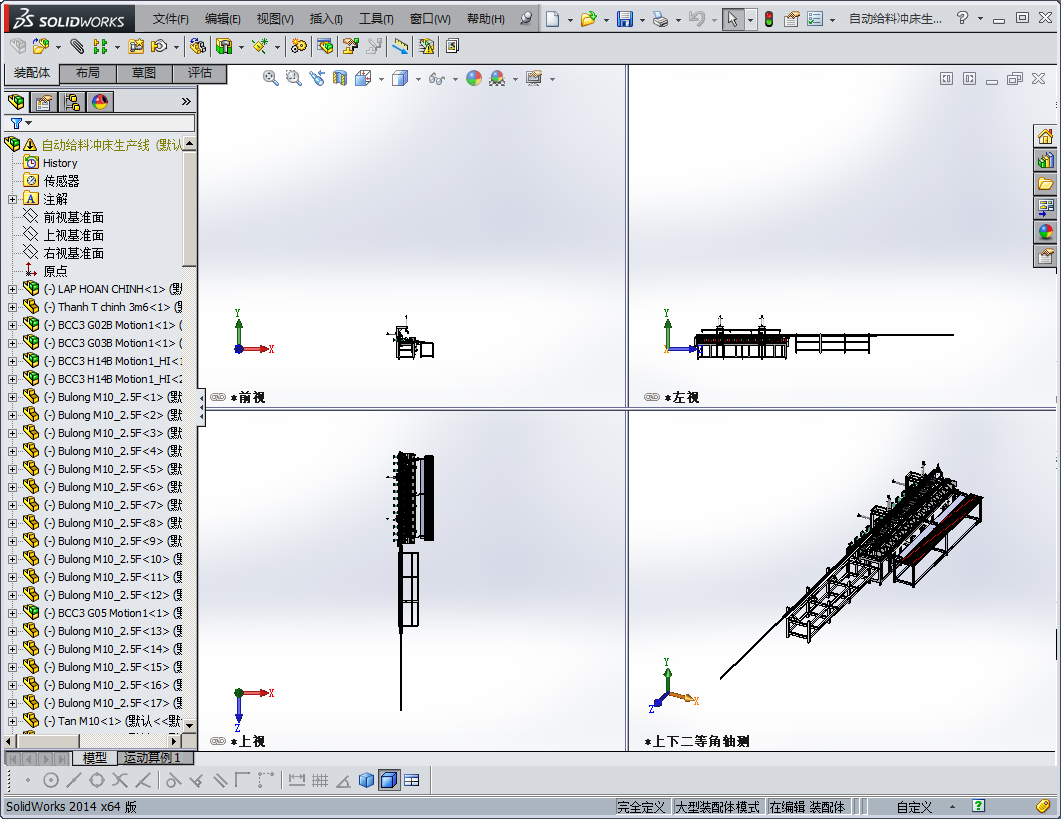Image resolution: width=1061 pixels, height=819 pixels.
Task: Select the 前视基准面 plane in tree
Action: [x=74, y=217]
